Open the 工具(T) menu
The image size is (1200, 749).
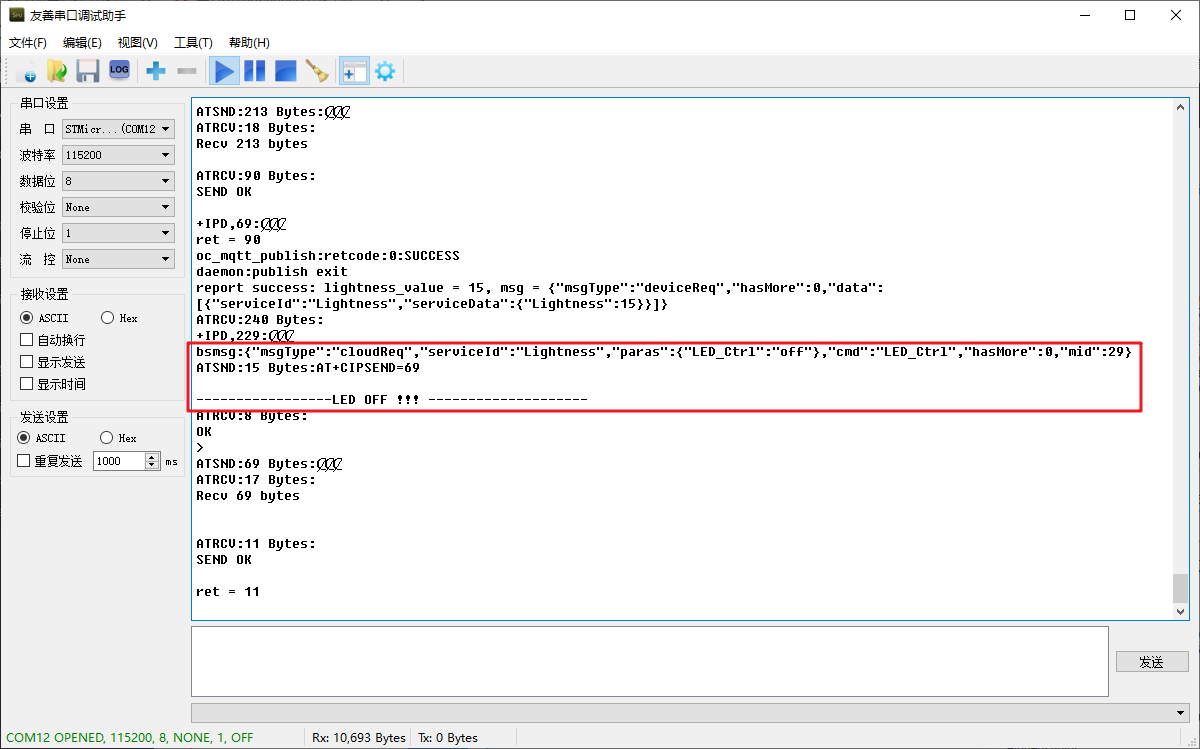coord(193,43)
